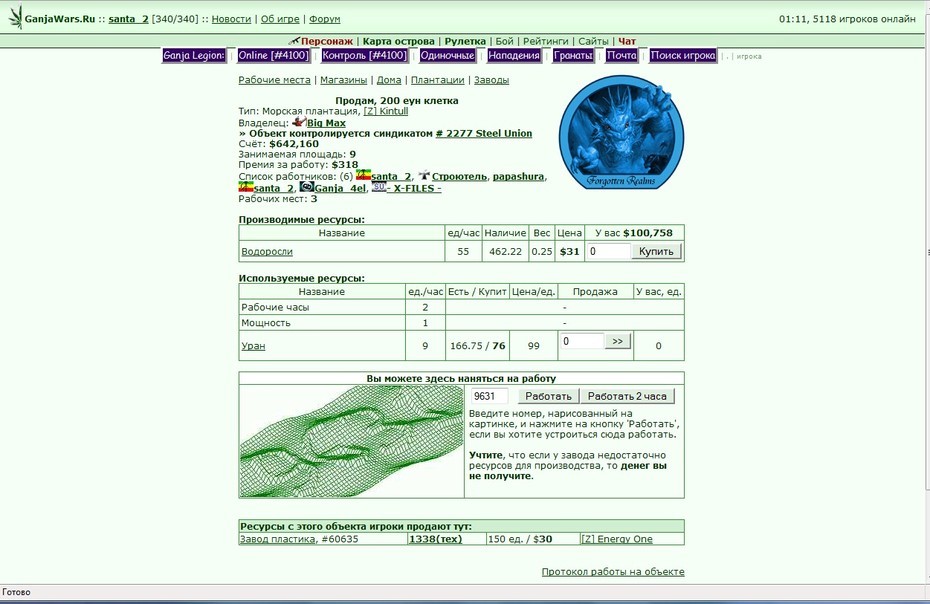
Task: Open owner Big Max profile link
Action: 326,123
